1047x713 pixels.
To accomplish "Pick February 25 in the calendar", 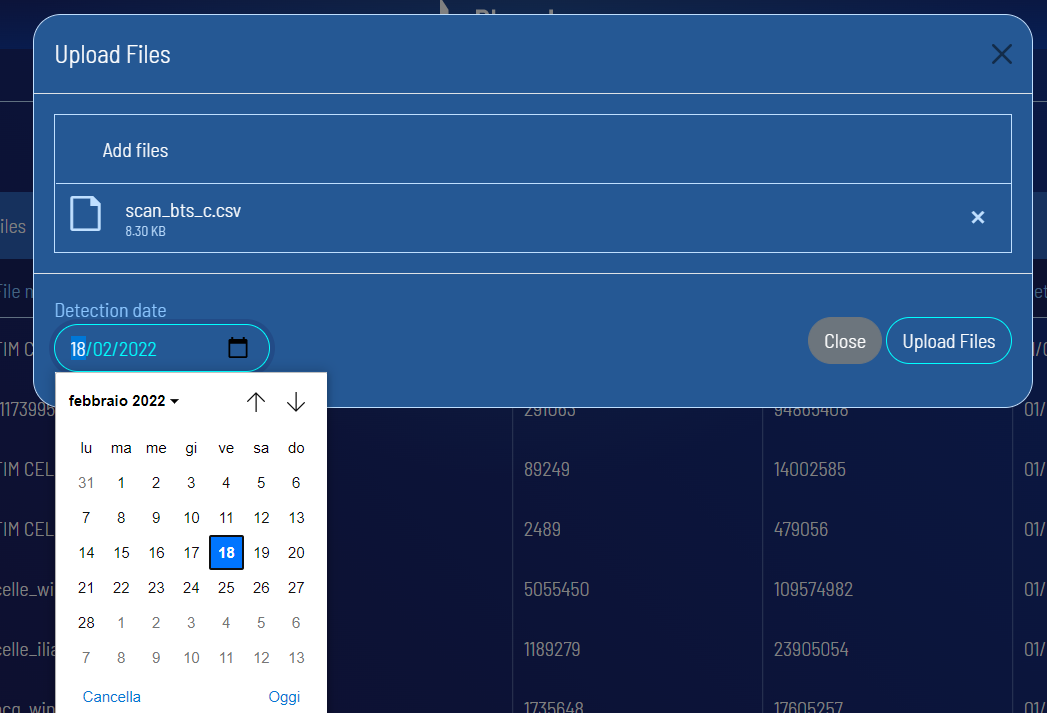I will (226, 588).
